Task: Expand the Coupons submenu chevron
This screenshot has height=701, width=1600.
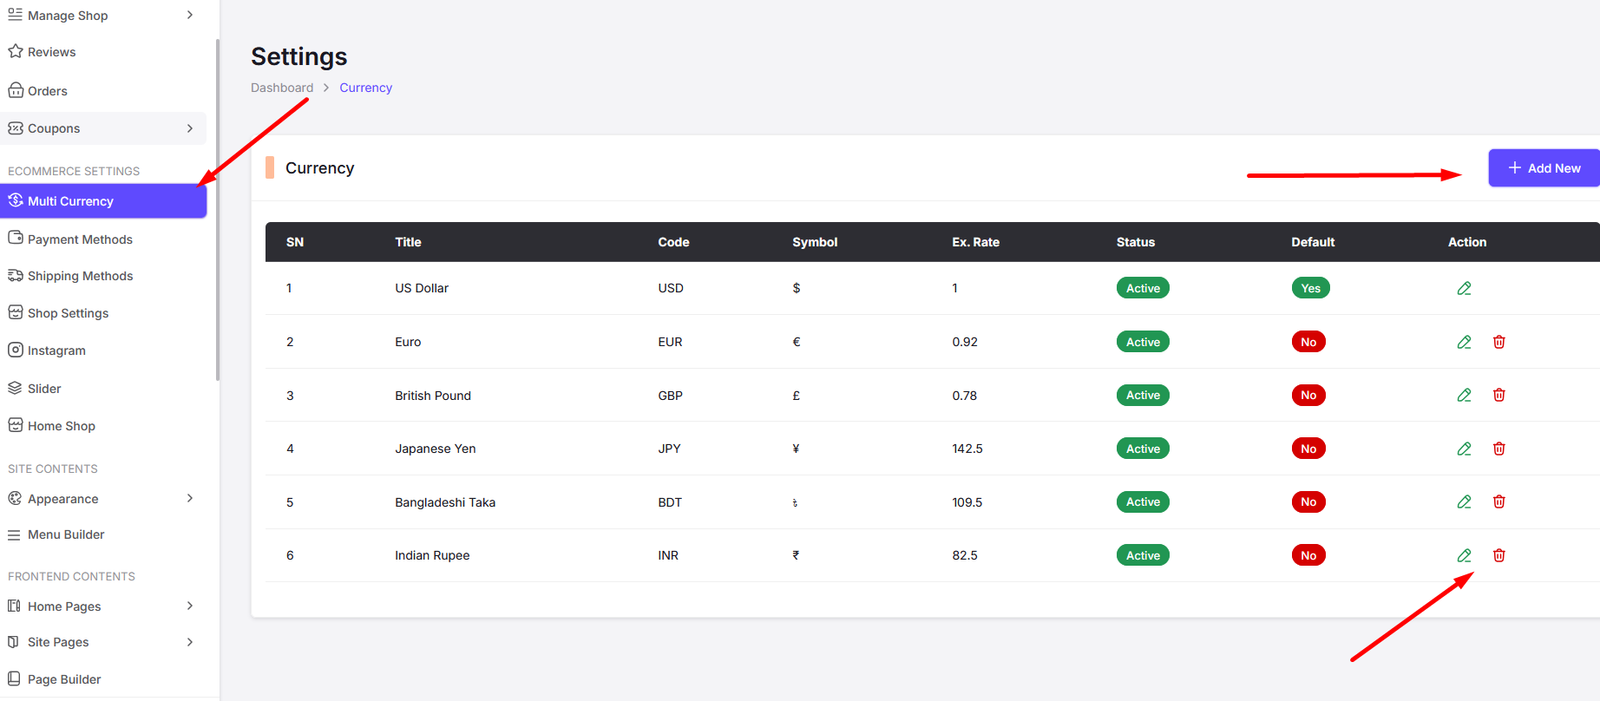Action: [x=190, y=128]
